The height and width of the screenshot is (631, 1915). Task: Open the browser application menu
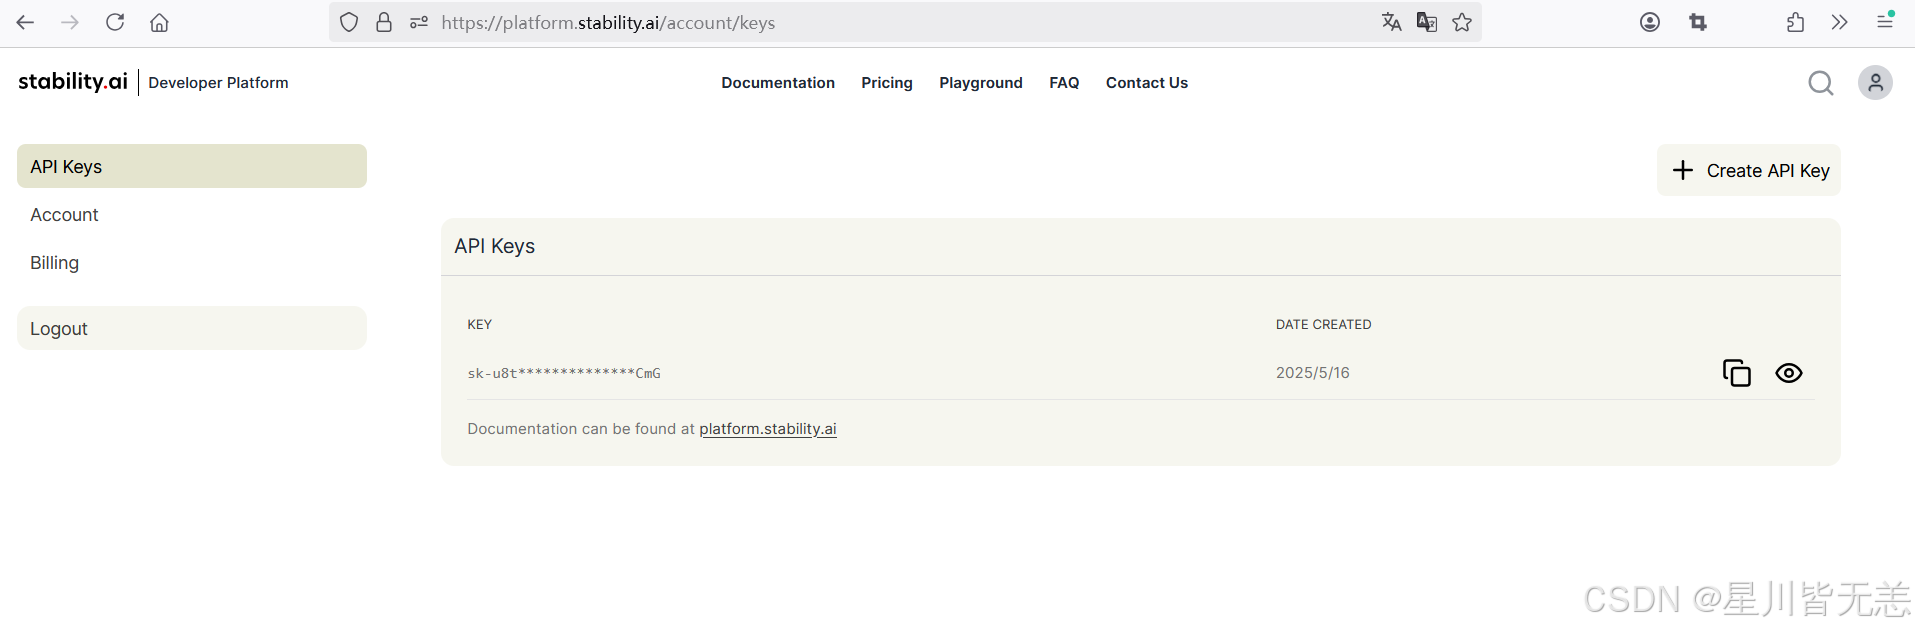[x=1885, y=21]
